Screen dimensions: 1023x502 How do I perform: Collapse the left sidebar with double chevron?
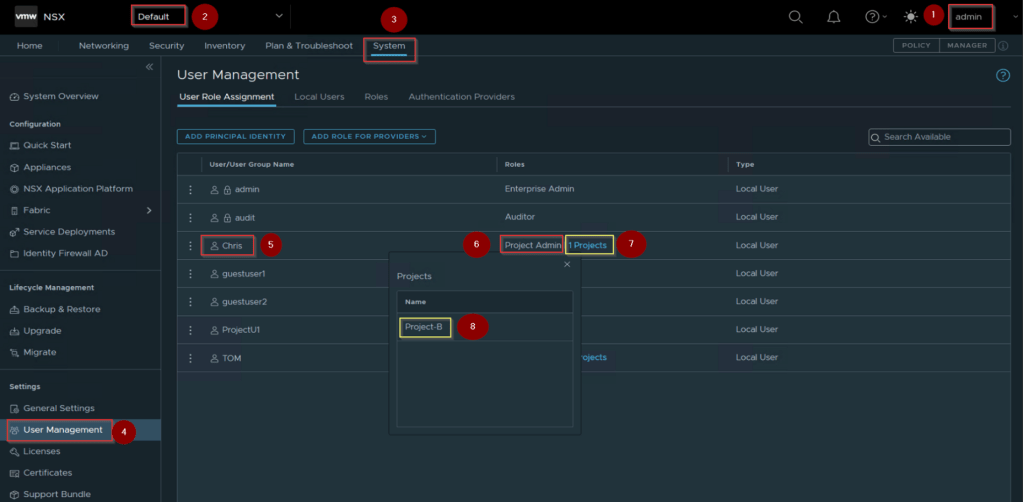149,67
